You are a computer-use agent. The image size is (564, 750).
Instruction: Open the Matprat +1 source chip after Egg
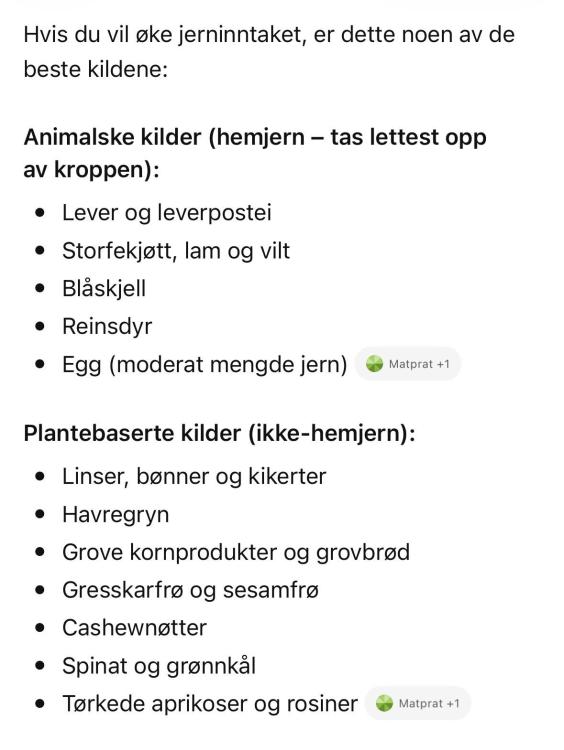coord(408,364)
